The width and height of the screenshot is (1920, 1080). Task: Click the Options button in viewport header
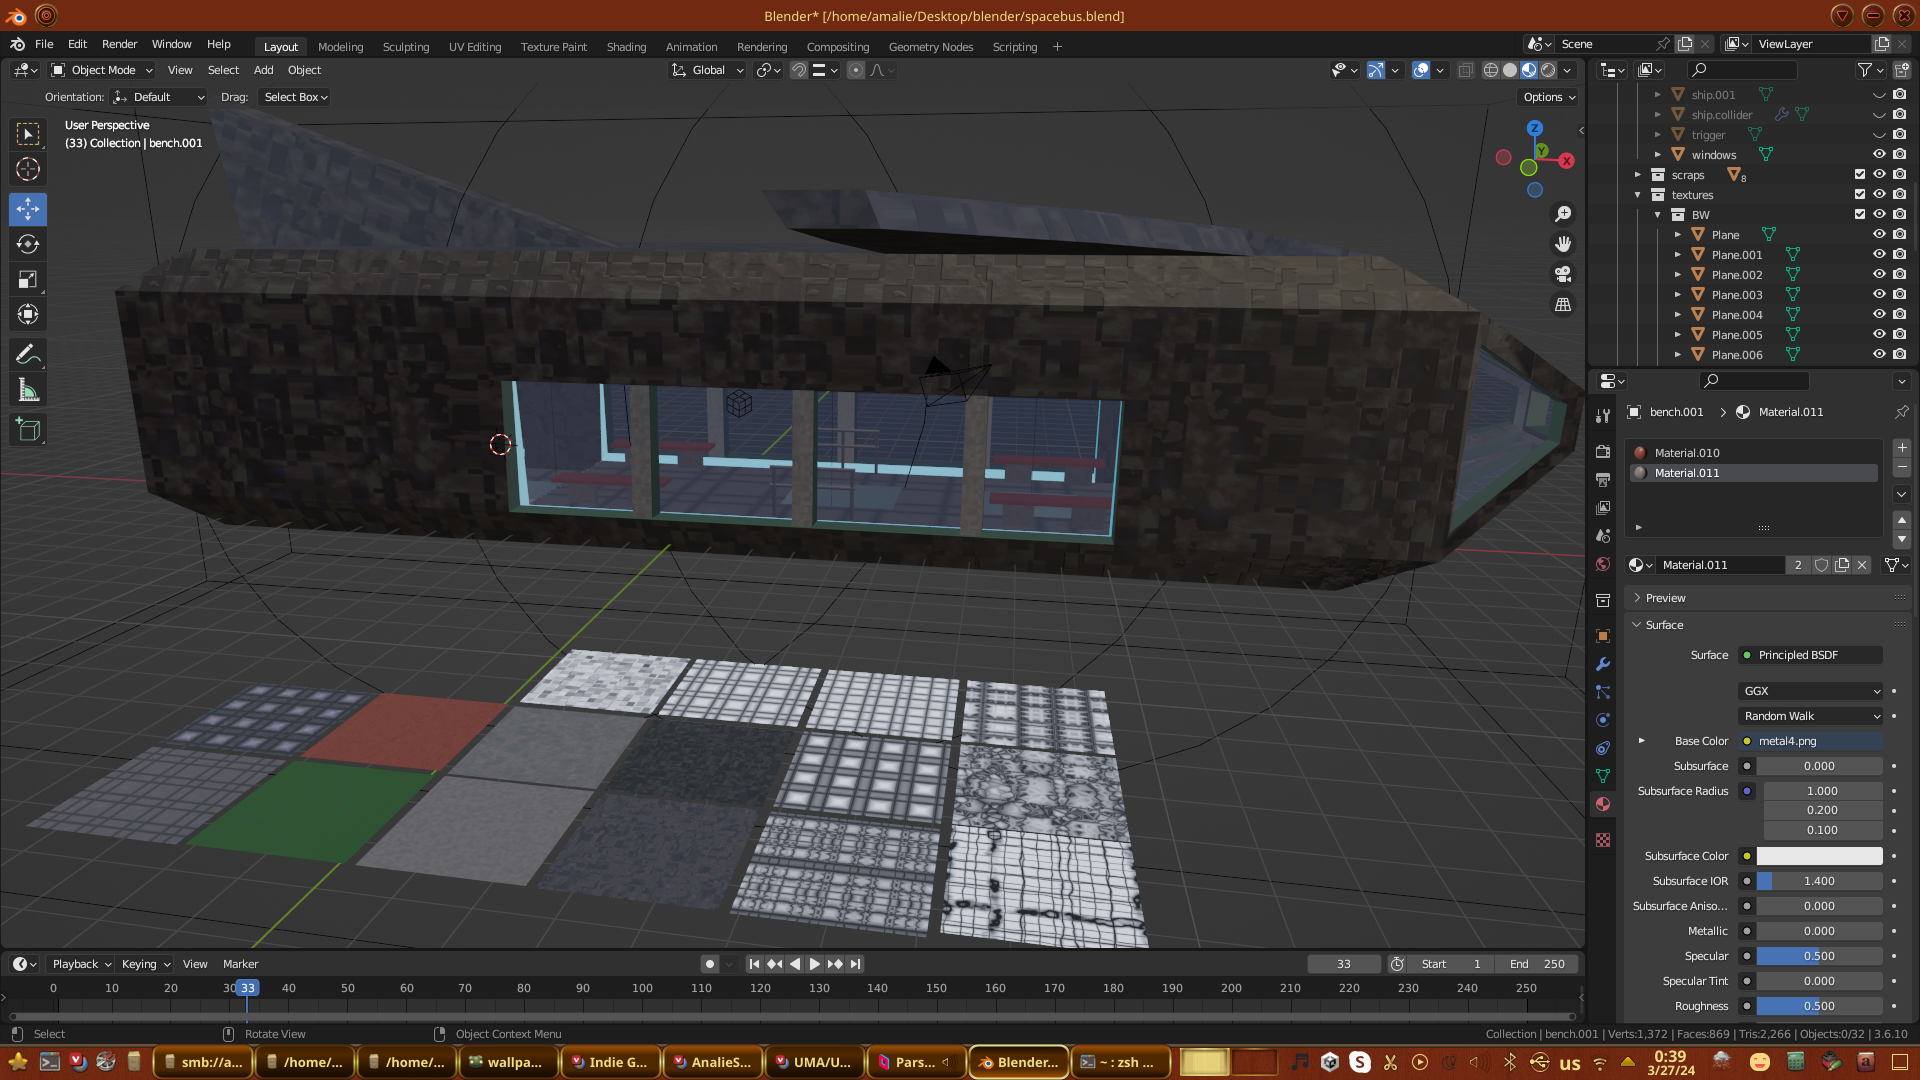[x=1548, y=97]
